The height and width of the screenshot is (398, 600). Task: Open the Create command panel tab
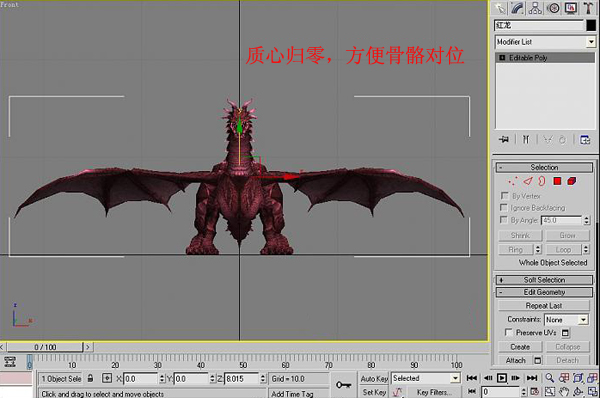tap(500, 8)
